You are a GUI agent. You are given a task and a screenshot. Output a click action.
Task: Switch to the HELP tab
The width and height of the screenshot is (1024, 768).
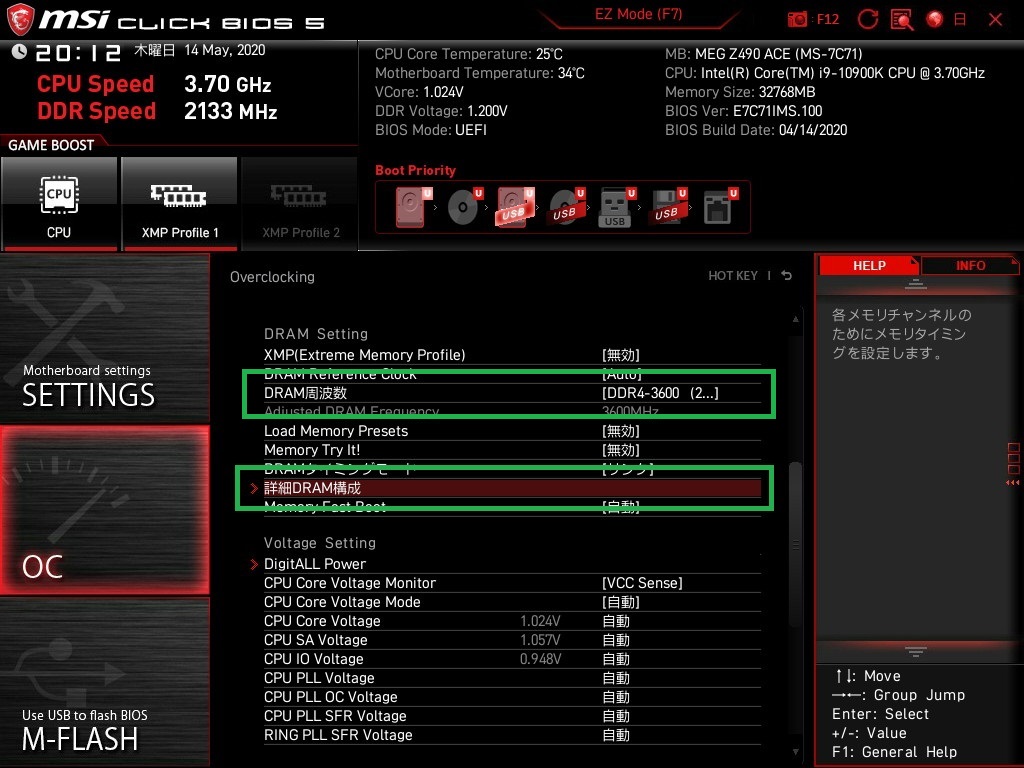click(x=869, y=266)
